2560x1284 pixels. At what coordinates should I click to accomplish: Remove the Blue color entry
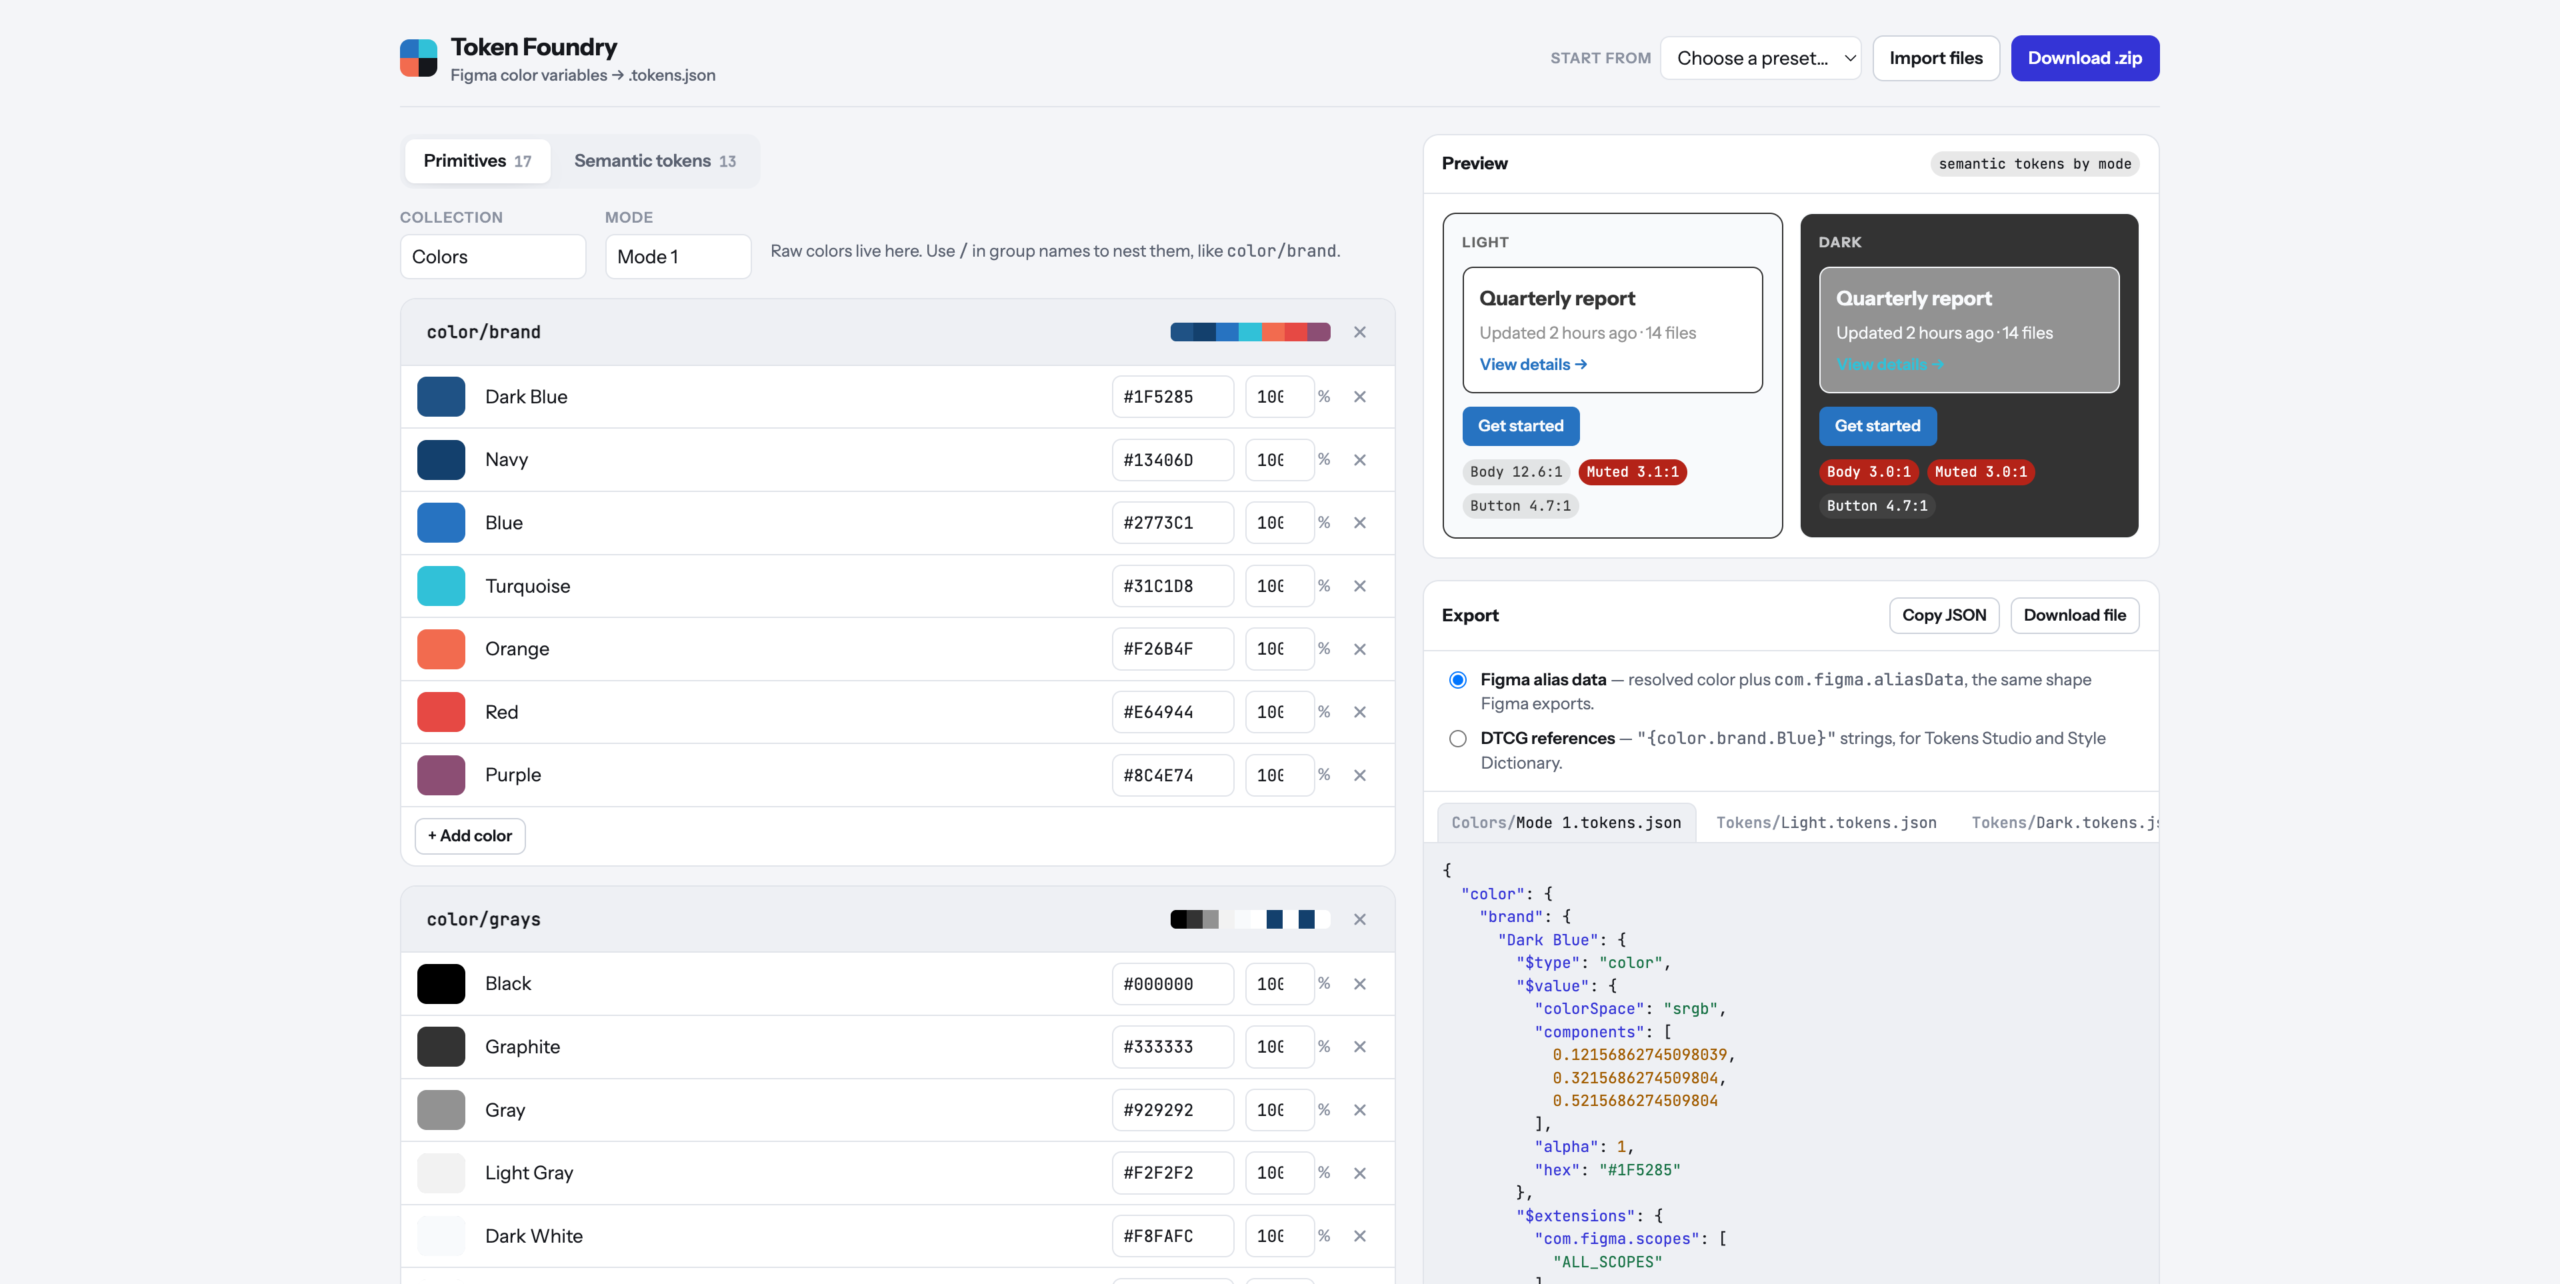coord(1360,523)
